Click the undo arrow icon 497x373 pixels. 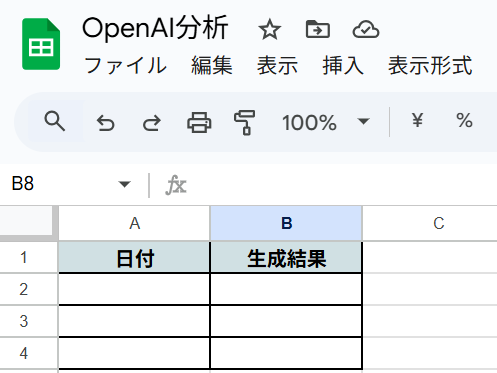pos(105,123)
